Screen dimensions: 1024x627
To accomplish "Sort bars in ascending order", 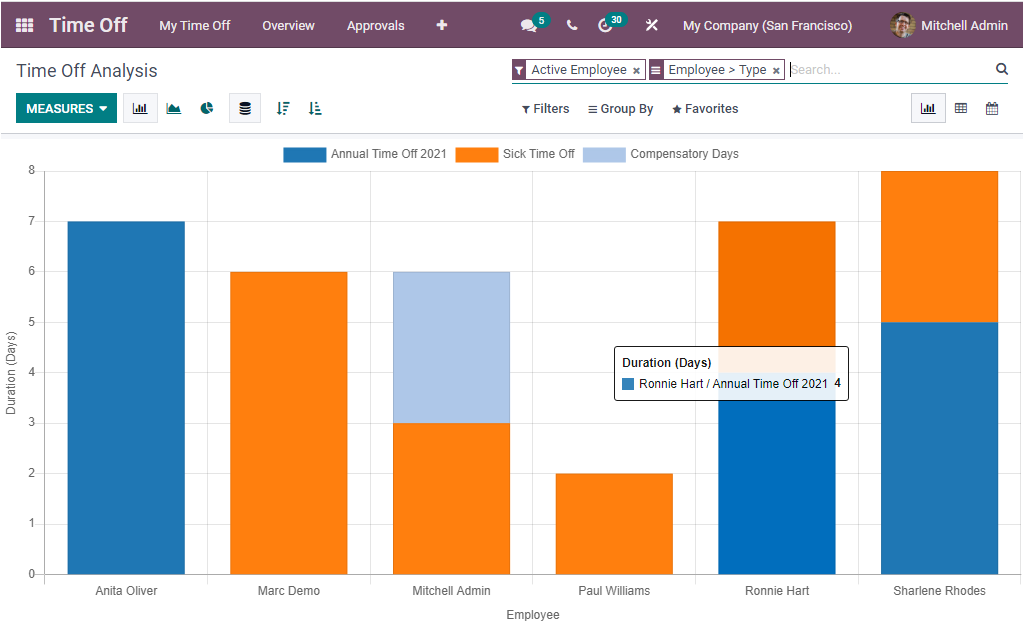I will pyautogui.click(x=315, y=108).
